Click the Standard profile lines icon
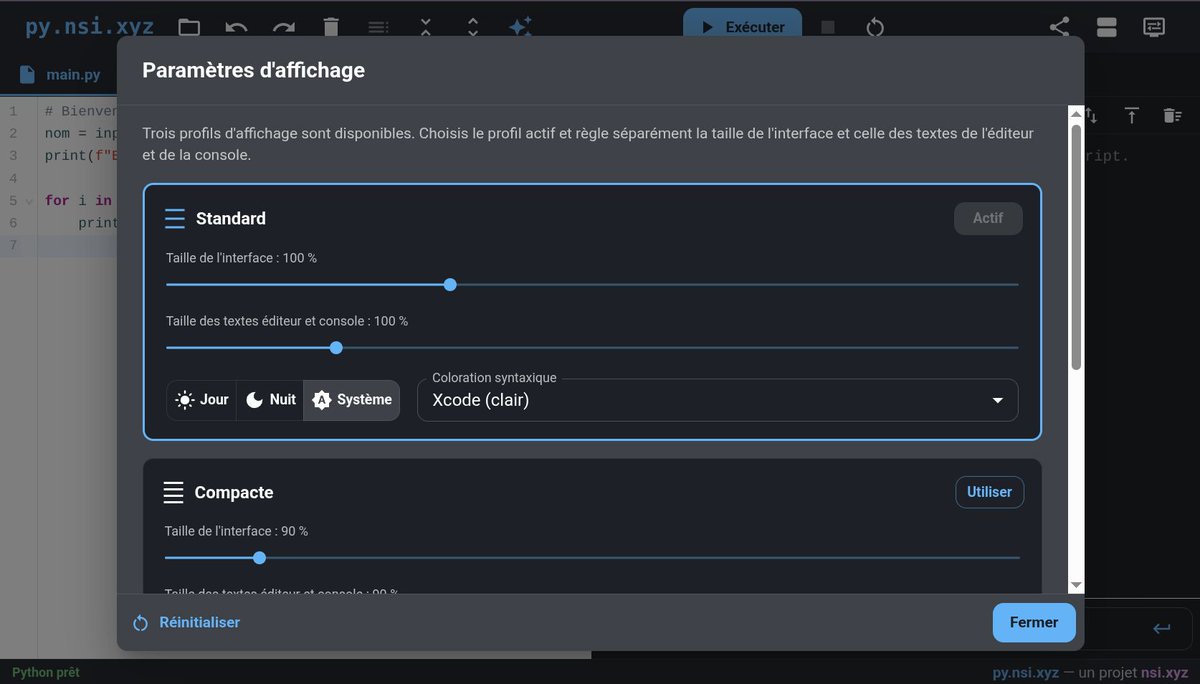 pos(175,218)
